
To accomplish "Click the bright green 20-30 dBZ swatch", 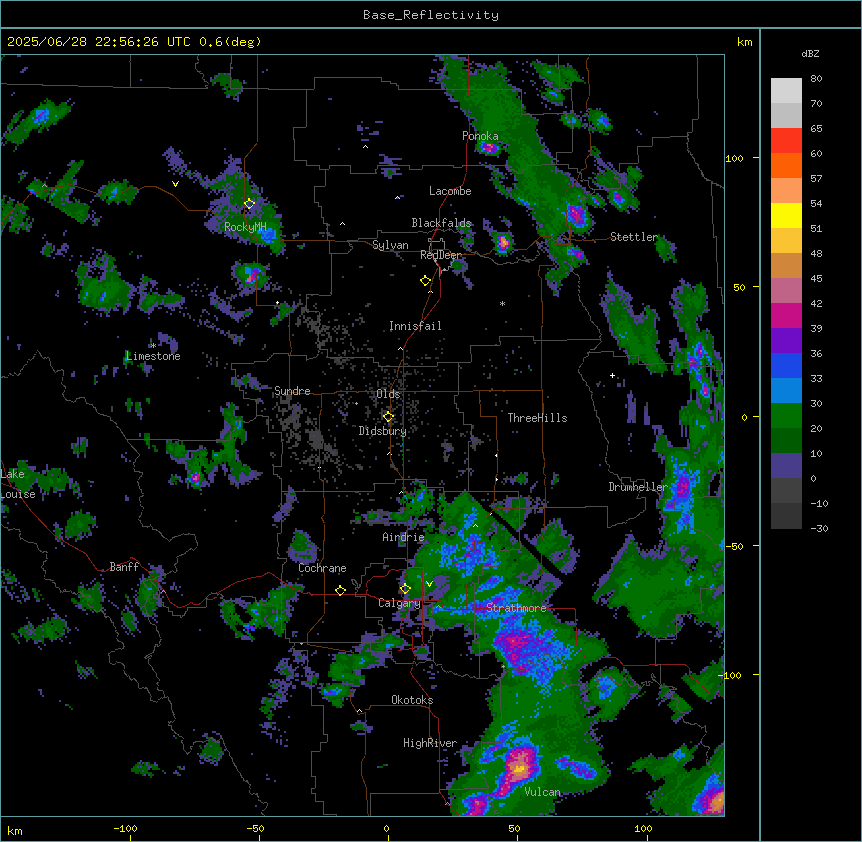I will point(786,416).
